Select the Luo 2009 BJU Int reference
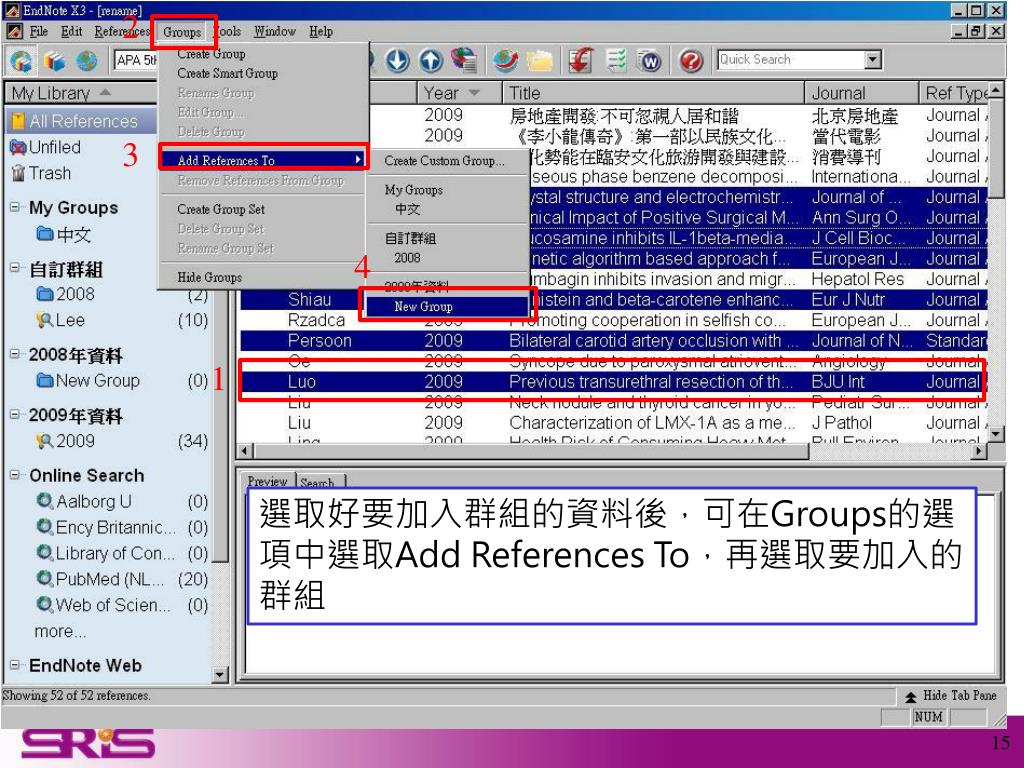The width and height of the screenshot is (1024, 768). coord(612,381)
